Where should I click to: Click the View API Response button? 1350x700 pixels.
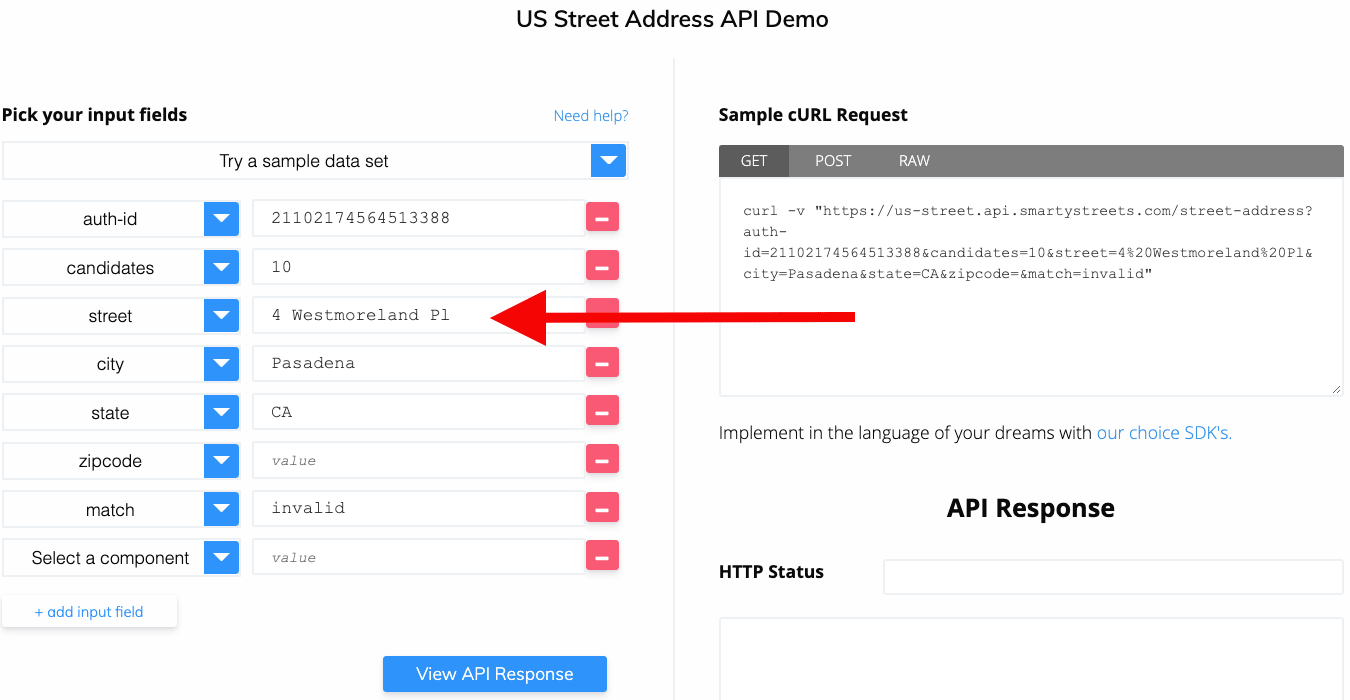point(494,673)
